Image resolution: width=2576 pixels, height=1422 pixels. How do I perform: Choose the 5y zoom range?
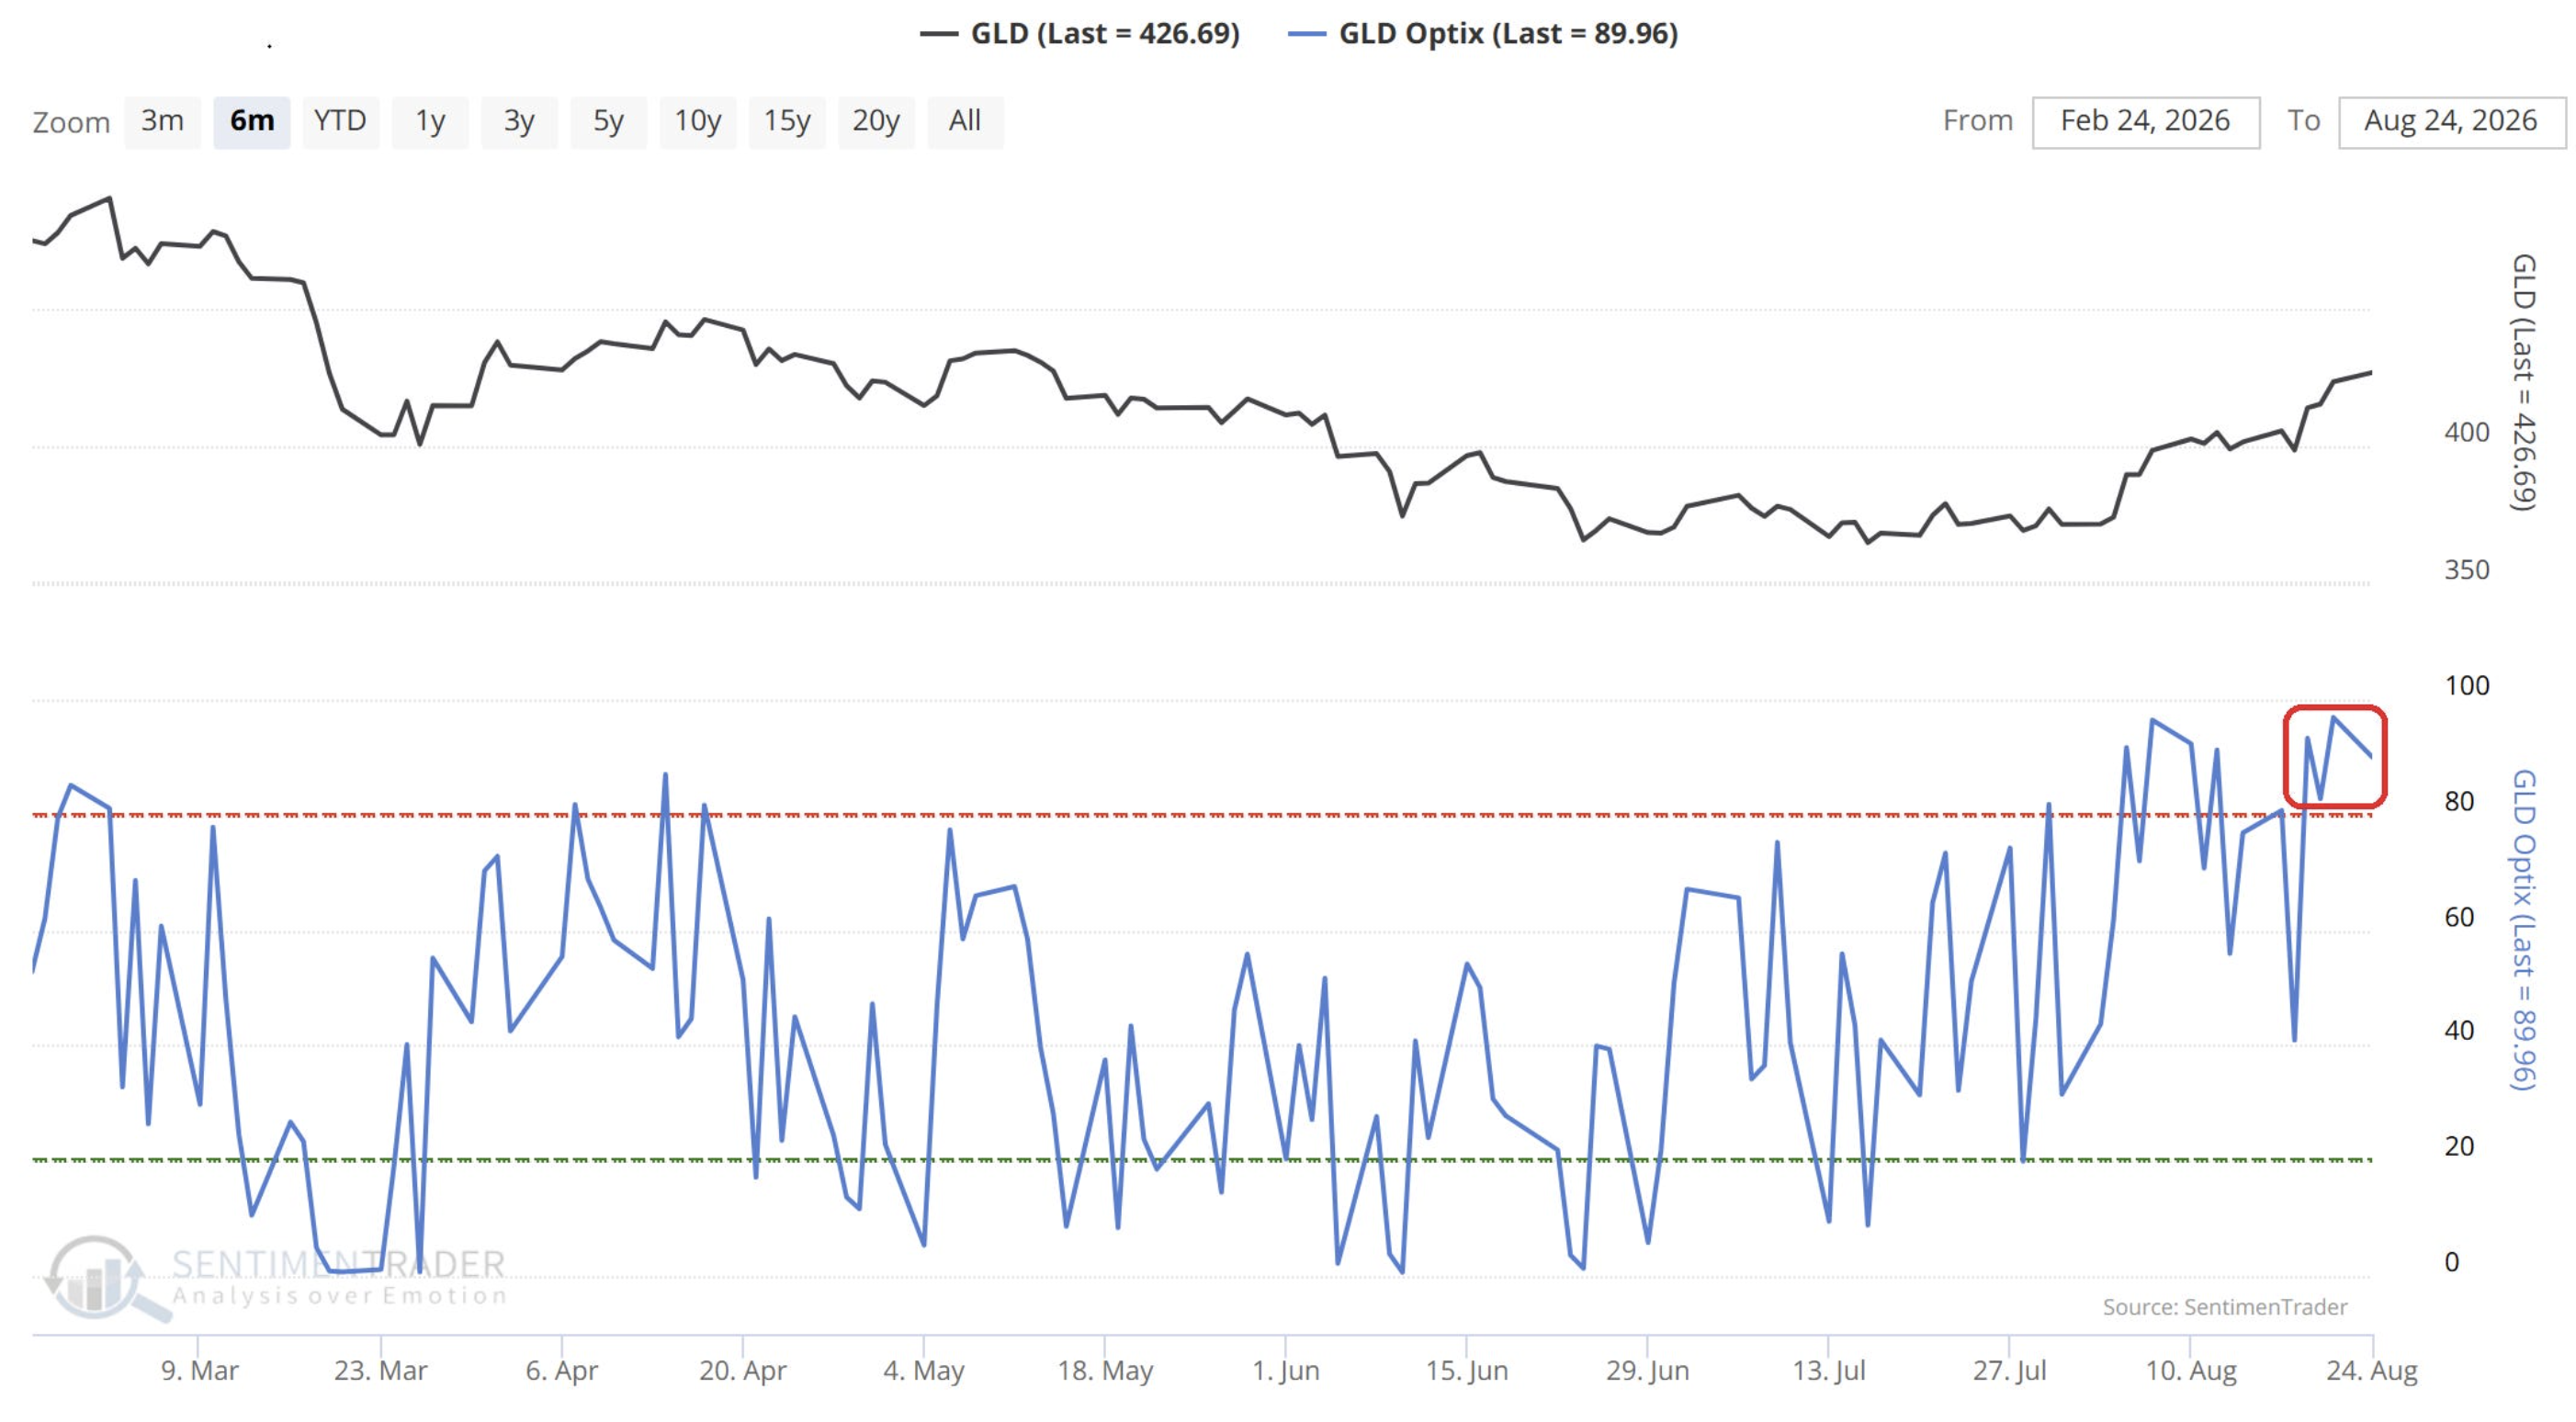click(x=608, y=122)
